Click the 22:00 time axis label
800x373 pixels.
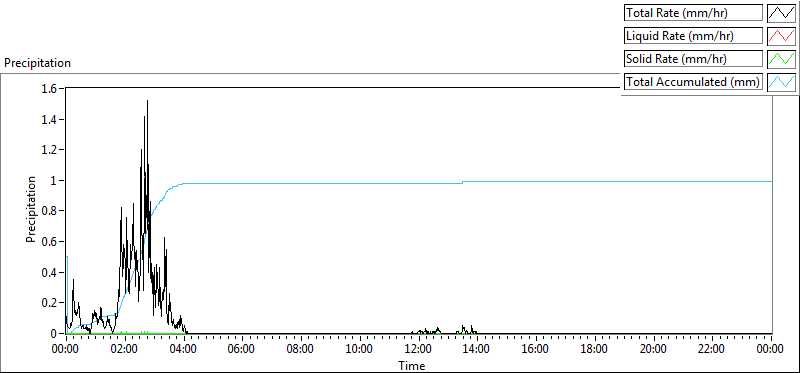[712, 350]
